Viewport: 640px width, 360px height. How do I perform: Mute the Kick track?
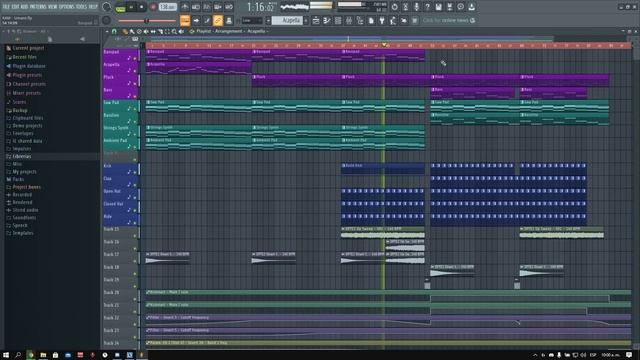tap(135, 172)
